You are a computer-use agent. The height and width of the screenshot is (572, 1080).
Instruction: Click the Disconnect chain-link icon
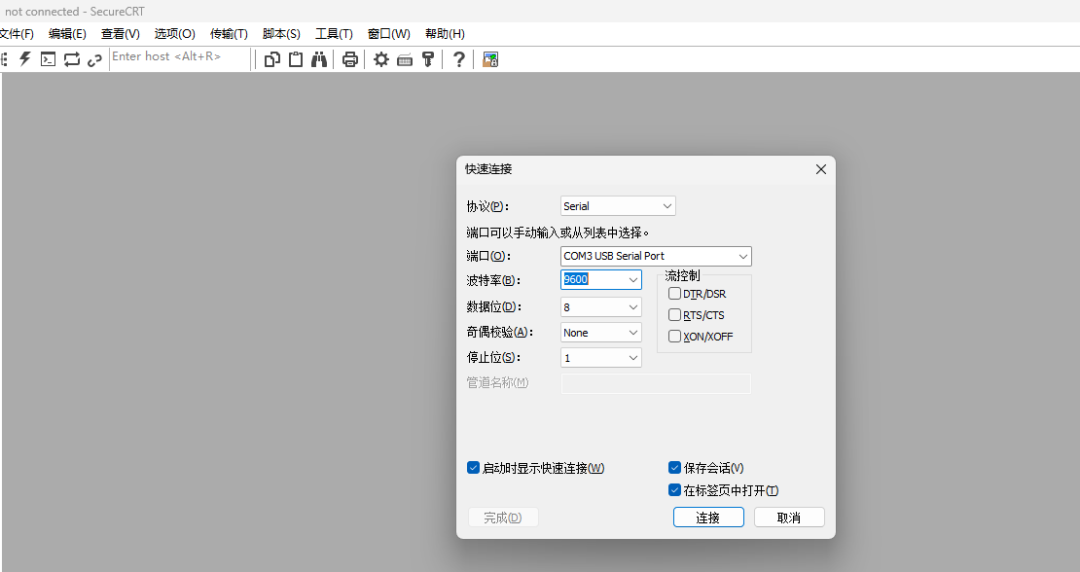[x=94, y=60]
